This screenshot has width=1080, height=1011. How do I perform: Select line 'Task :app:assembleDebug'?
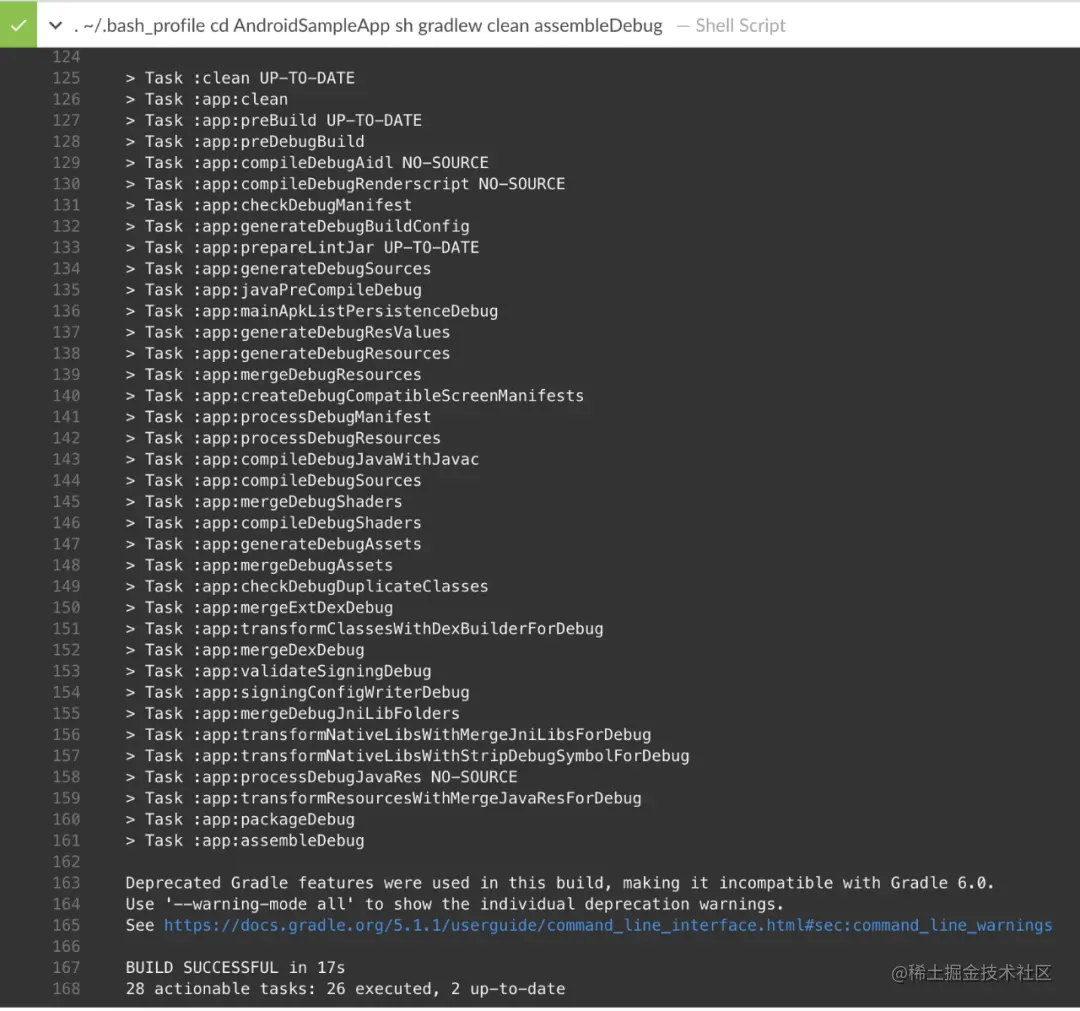(245, 840)
